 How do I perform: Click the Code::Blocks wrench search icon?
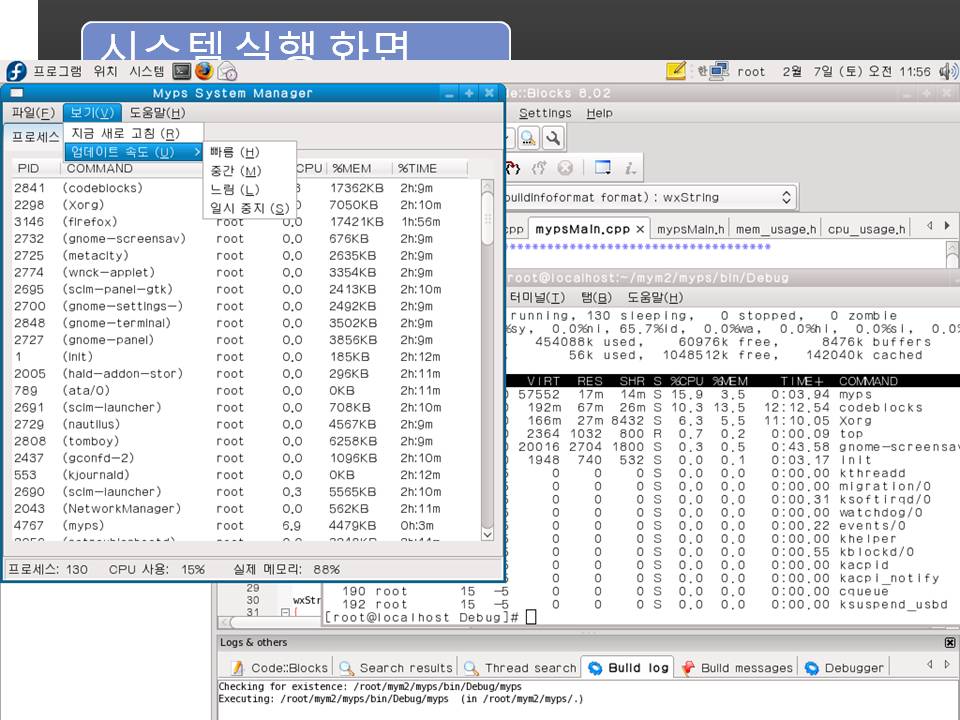point(553,138)
